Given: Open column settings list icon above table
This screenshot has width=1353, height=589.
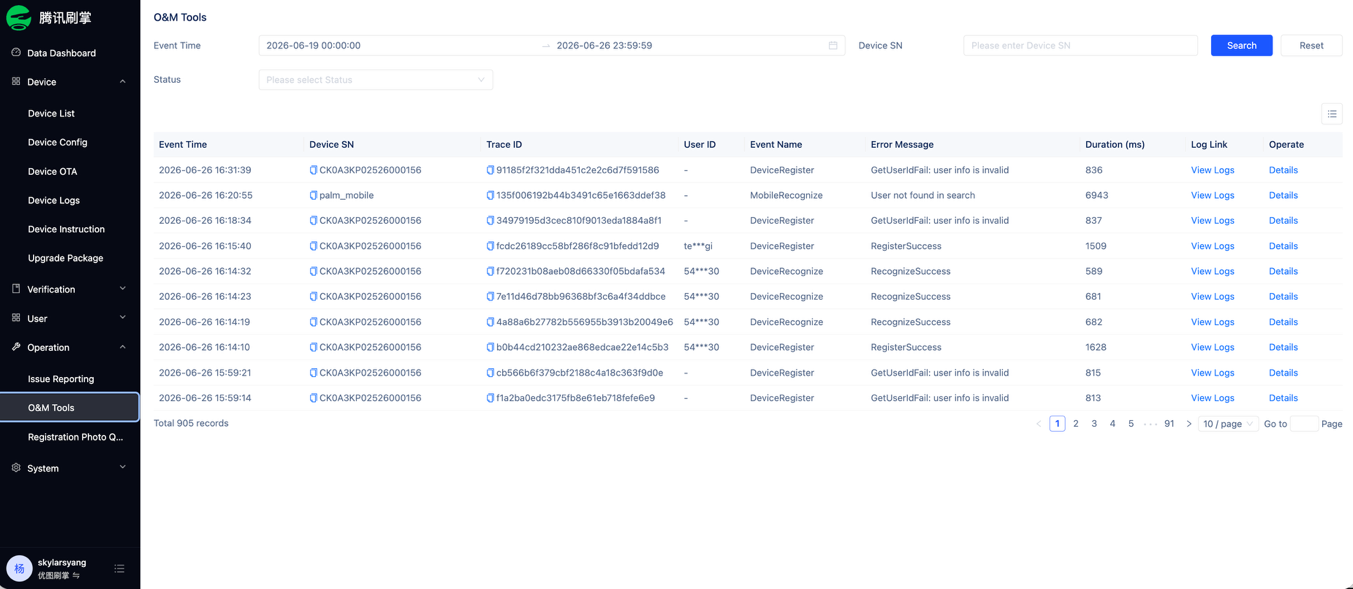Looking at the screenshot, I should coord(1332,114).
